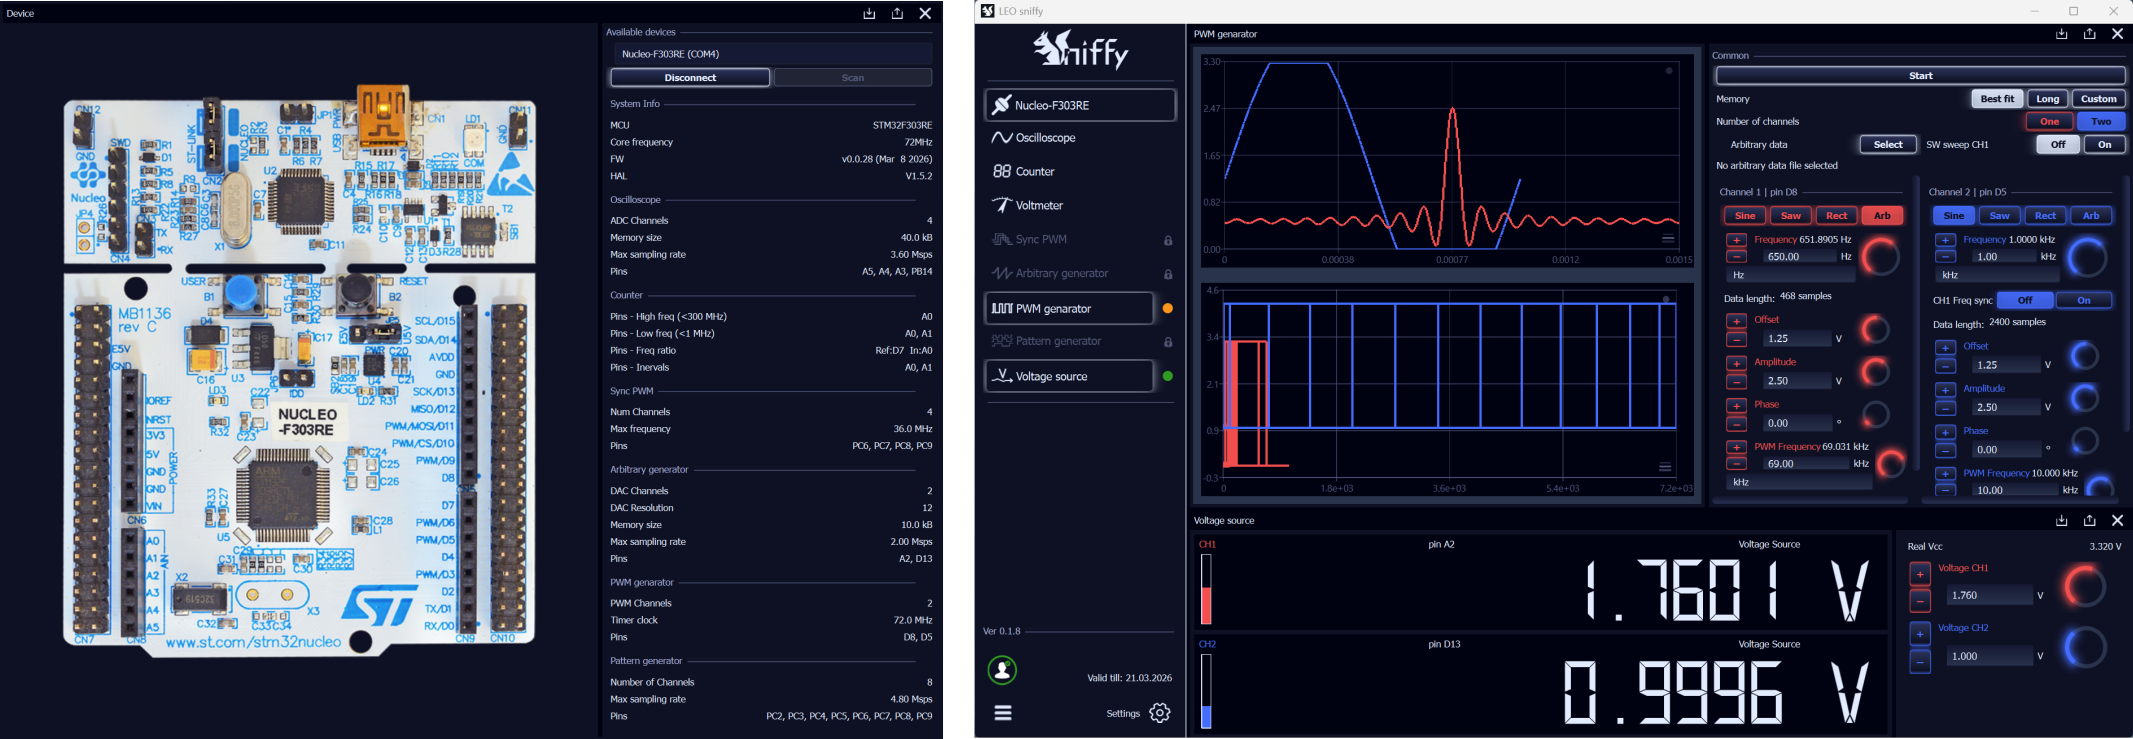Viewport: 2133px width, 739px height.
Task: Increase Voltage CH1 with plus button
Action: click(x=1920, y=574)
